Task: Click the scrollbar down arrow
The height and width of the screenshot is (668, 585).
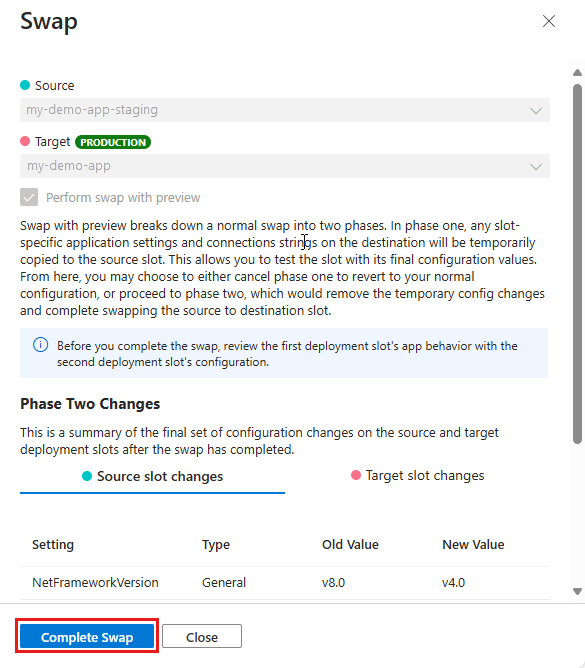Action: click(577, 591)
